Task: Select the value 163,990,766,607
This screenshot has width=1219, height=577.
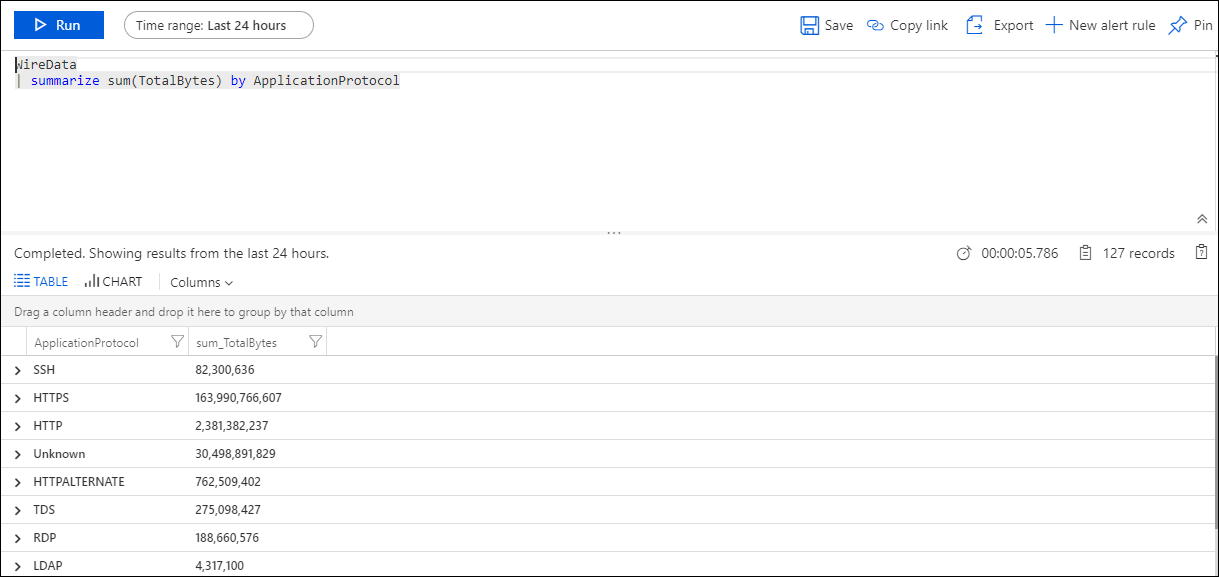Action: point(238,398)
